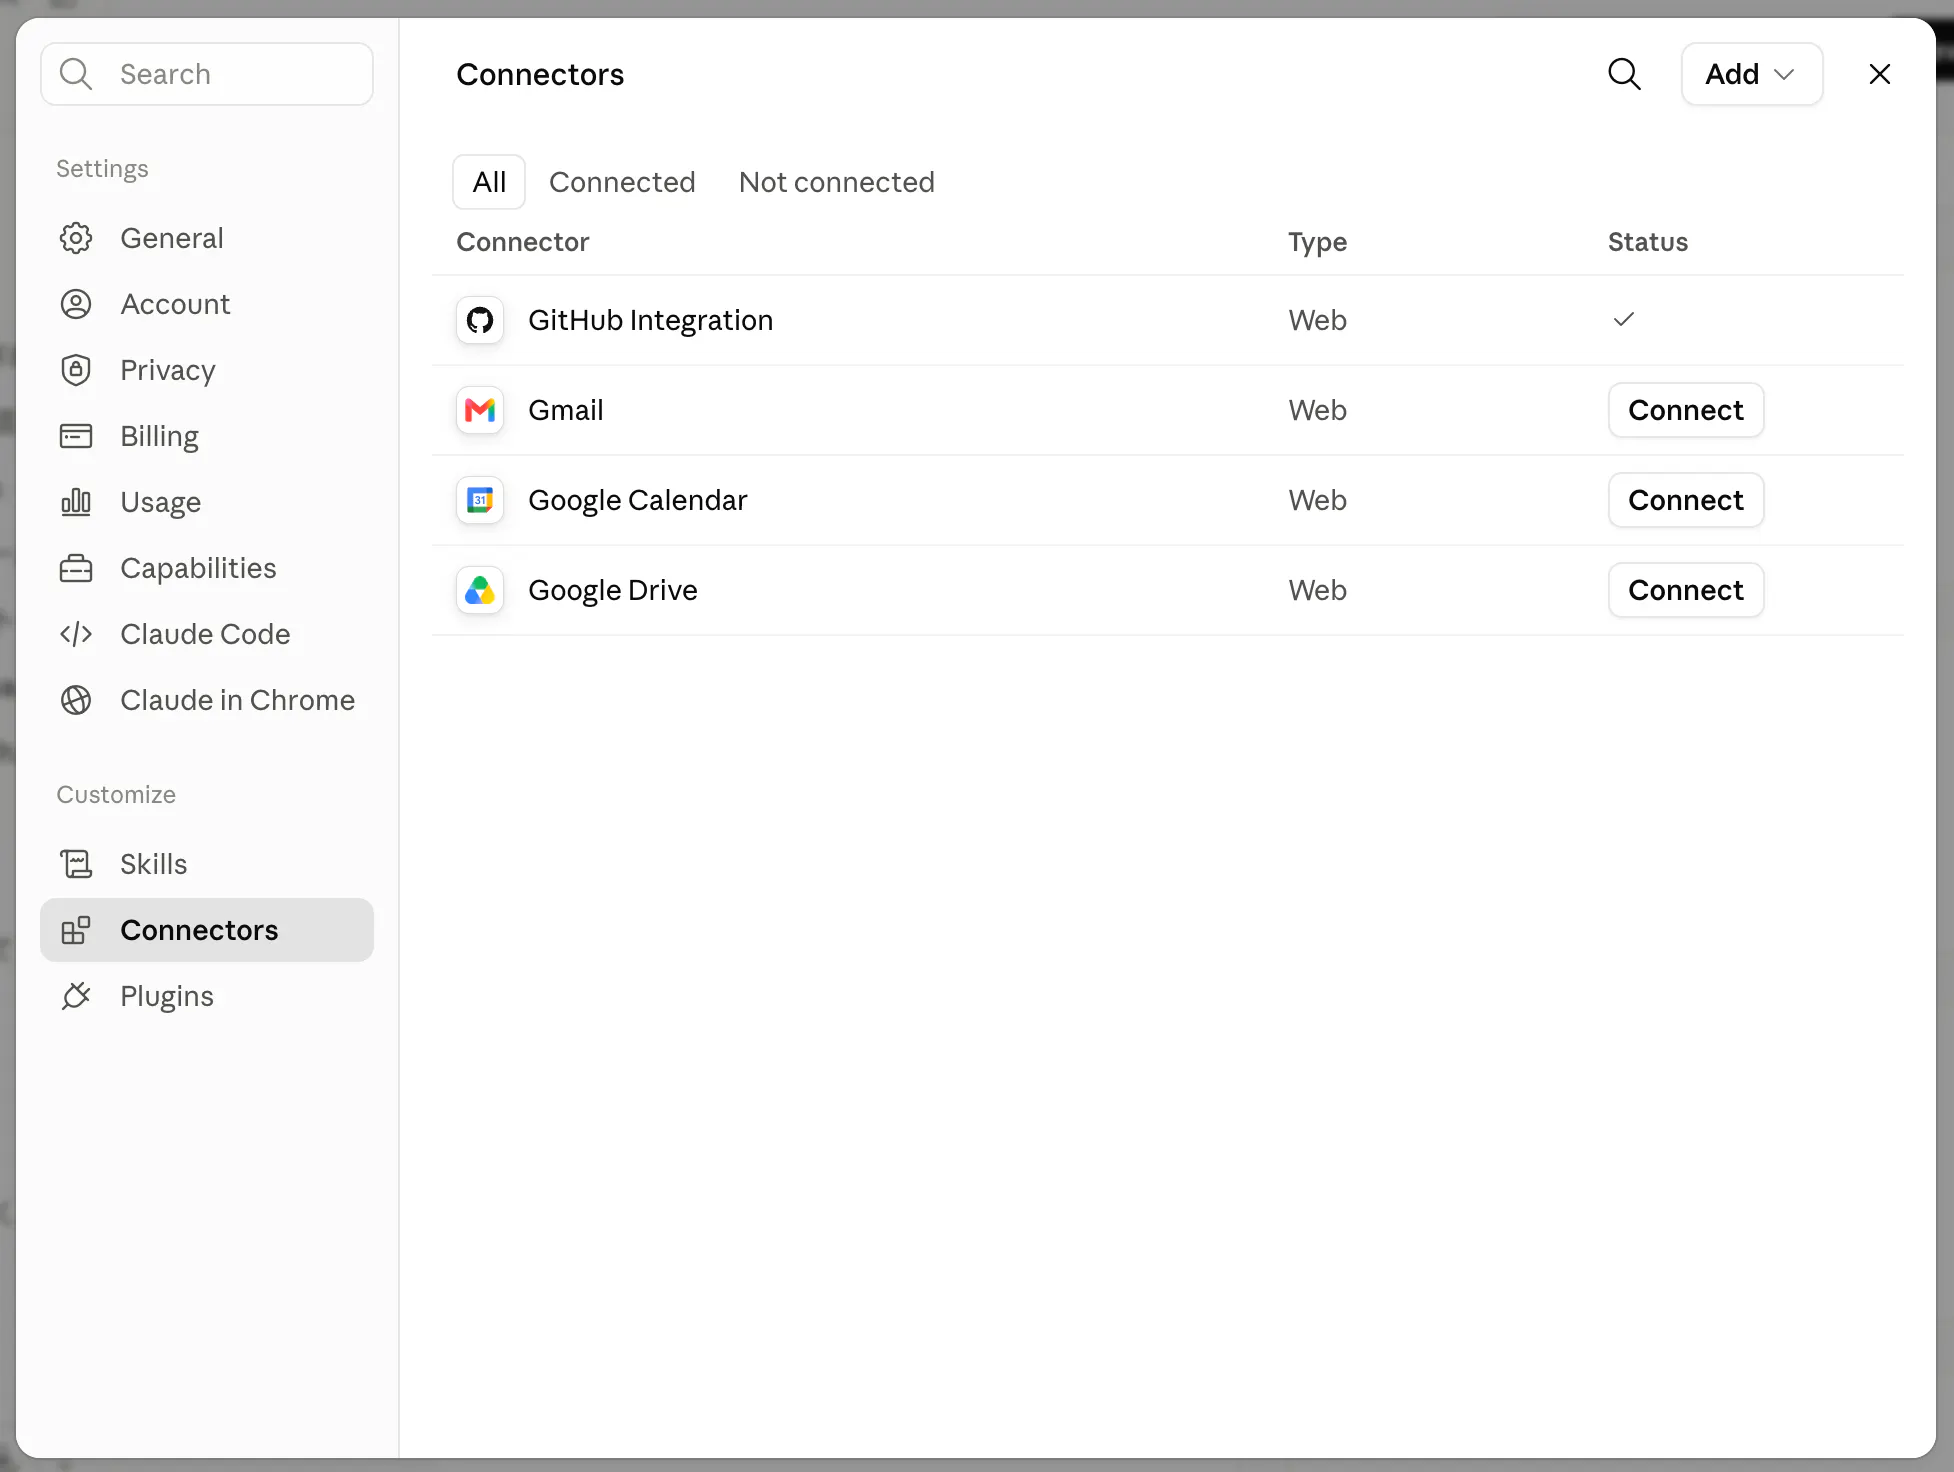Select Connectors in the sidebar
Viewport: 1954px width, 1472px height.
coord(207,930)
